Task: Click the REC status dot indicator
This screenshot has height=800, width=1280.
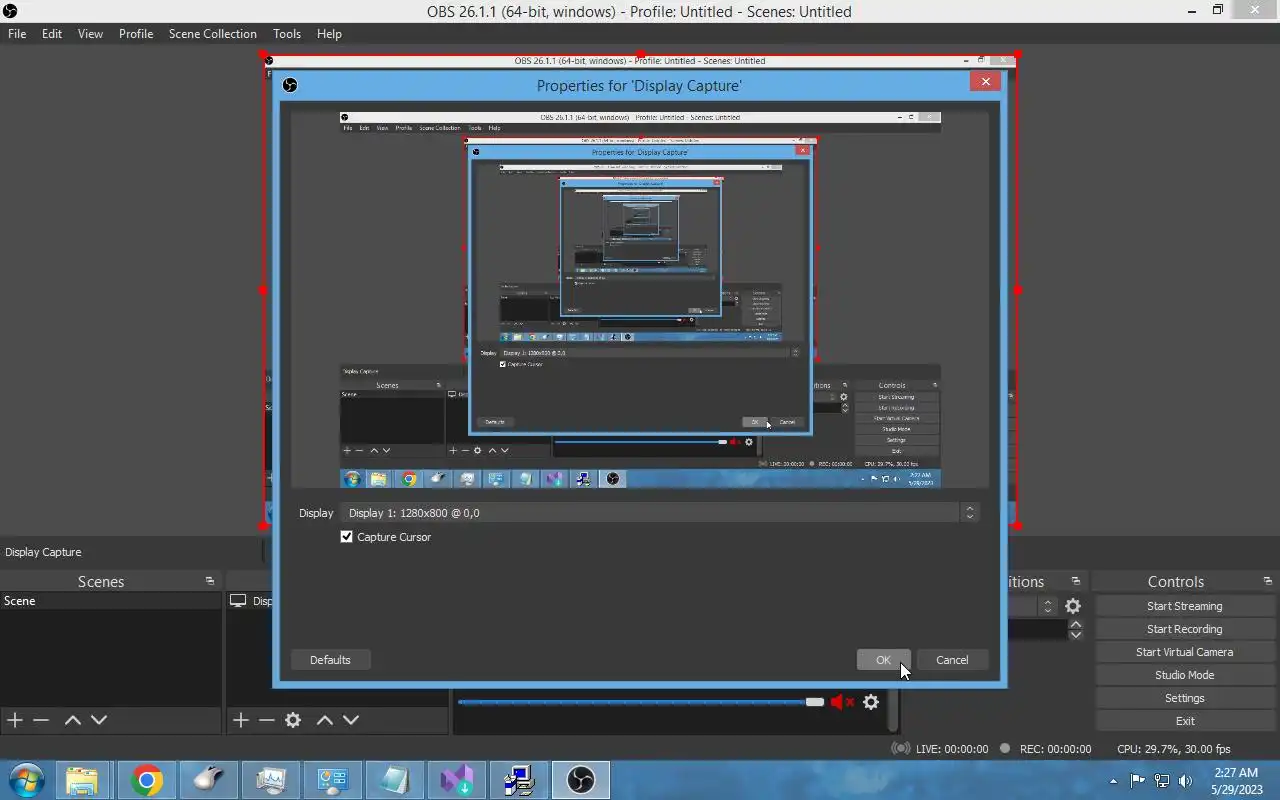Action: (x=1005, y=748)
